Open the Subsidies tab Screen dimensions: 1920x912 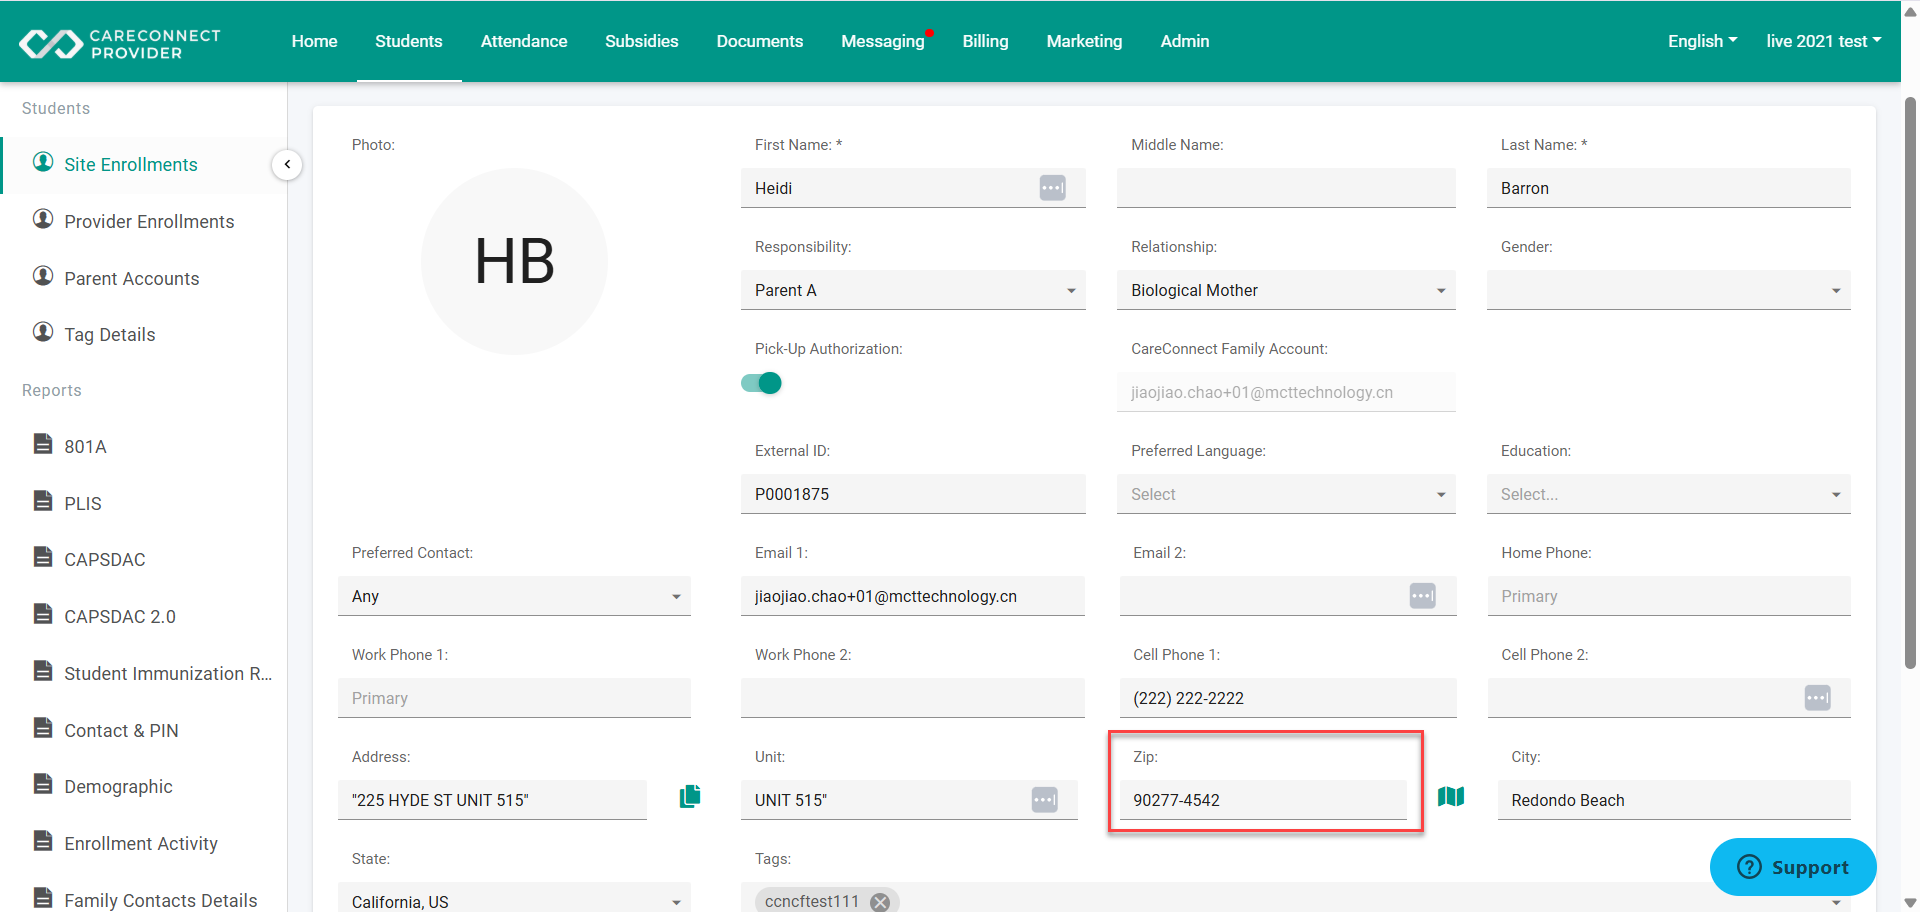click(x=642, y=41)
